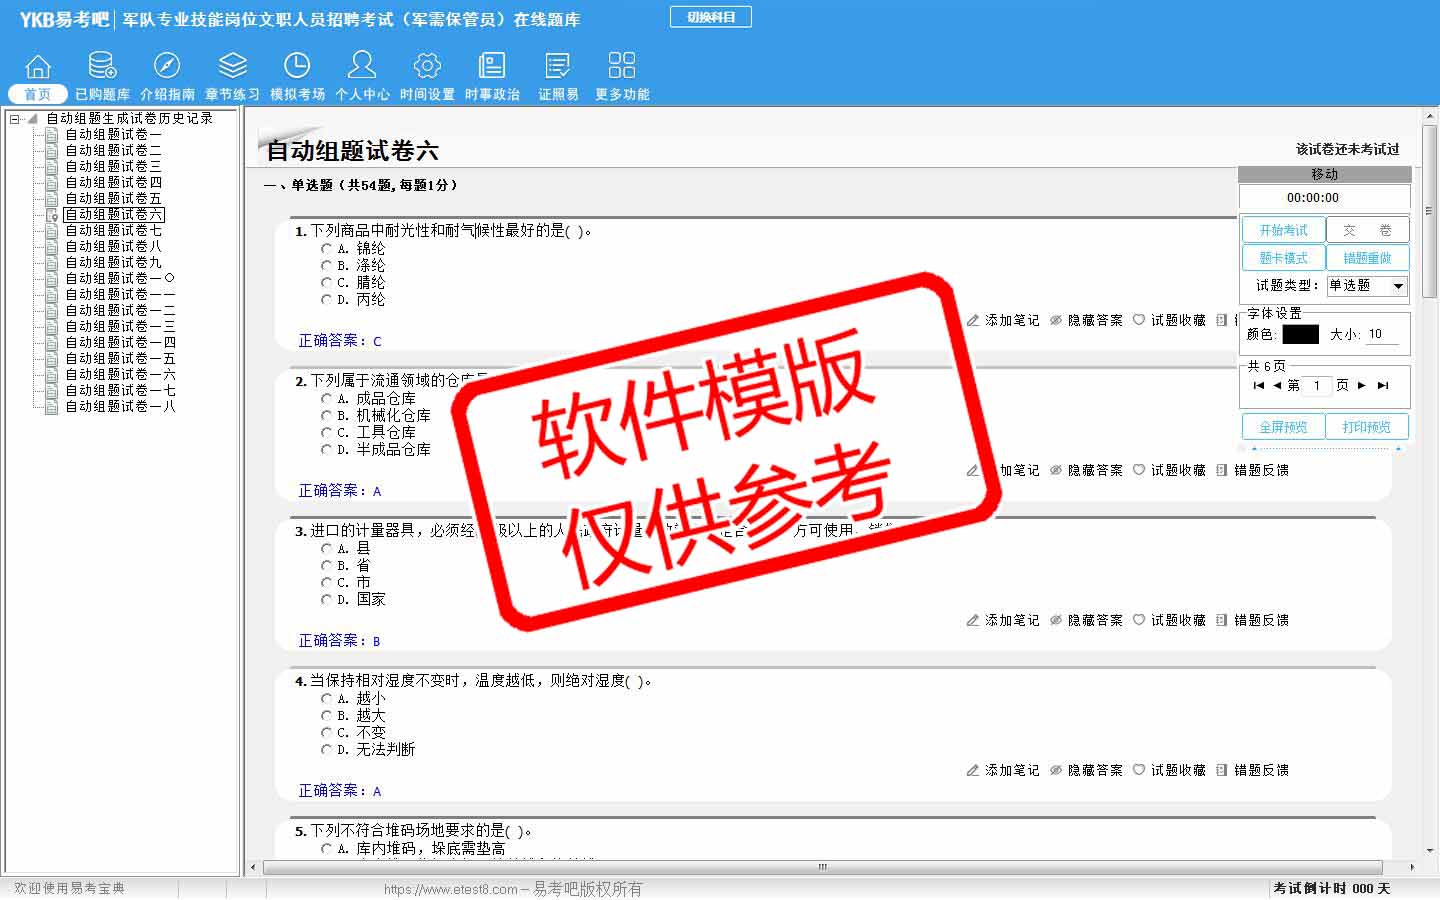The width and height of the screenshot is (1440, 900).
Task: Select option C 不变 in question 4
Action: 326,732
